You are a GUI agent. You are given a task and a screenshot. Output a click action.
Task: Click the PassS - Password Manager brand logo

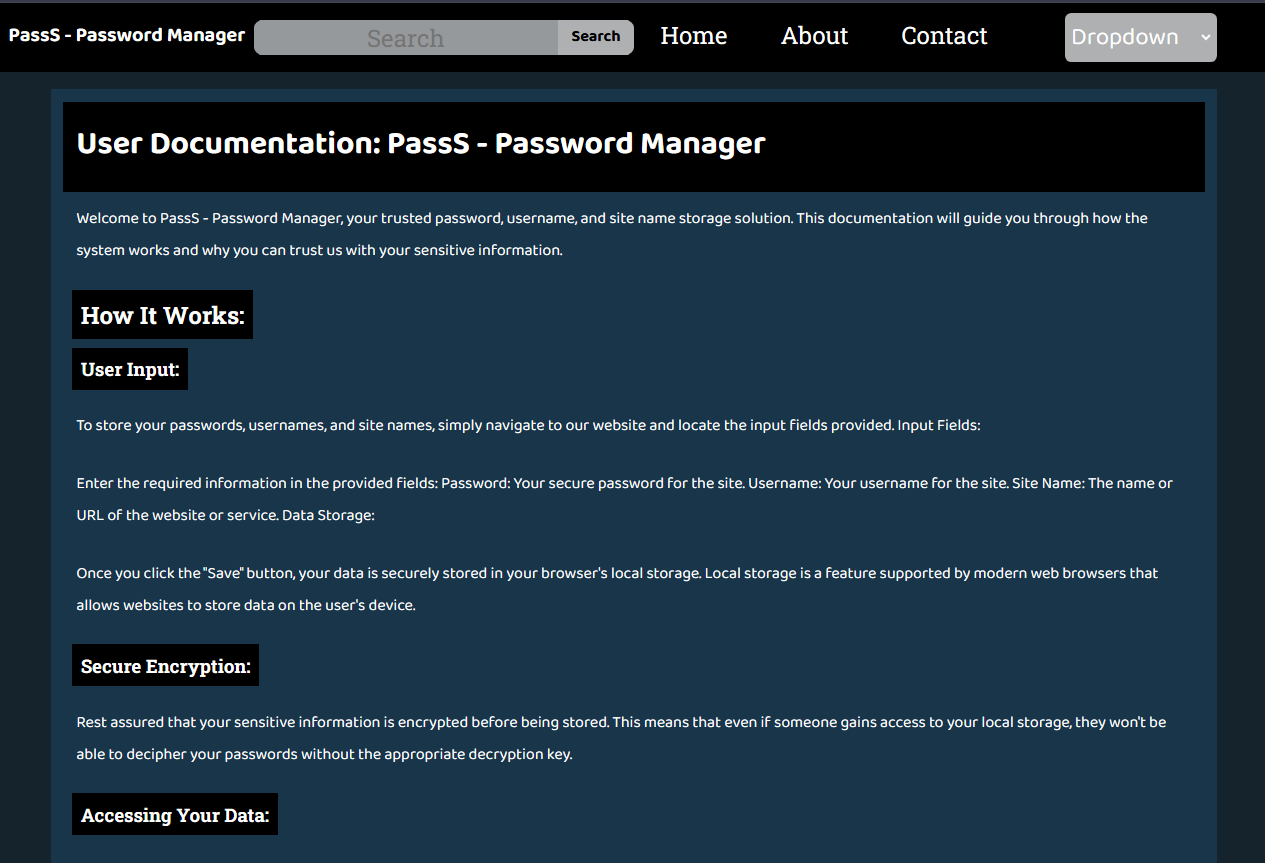(127, 35)
